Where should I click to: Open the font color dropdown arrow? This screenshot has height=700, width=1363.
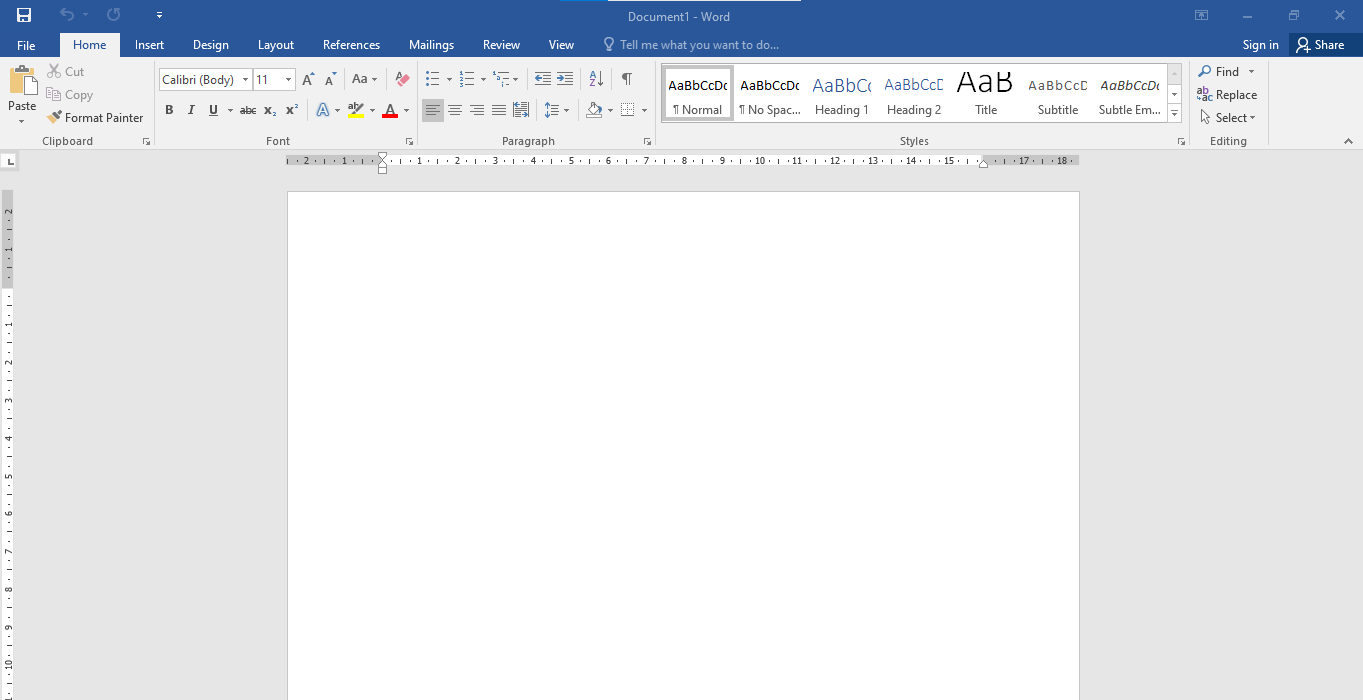click(406, 110)
